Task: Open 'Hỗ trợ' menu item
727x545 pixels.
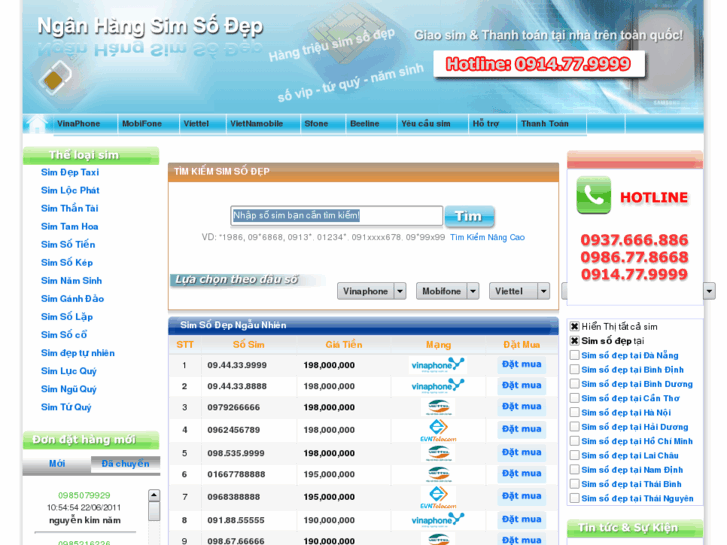Action: pos(486,124)
